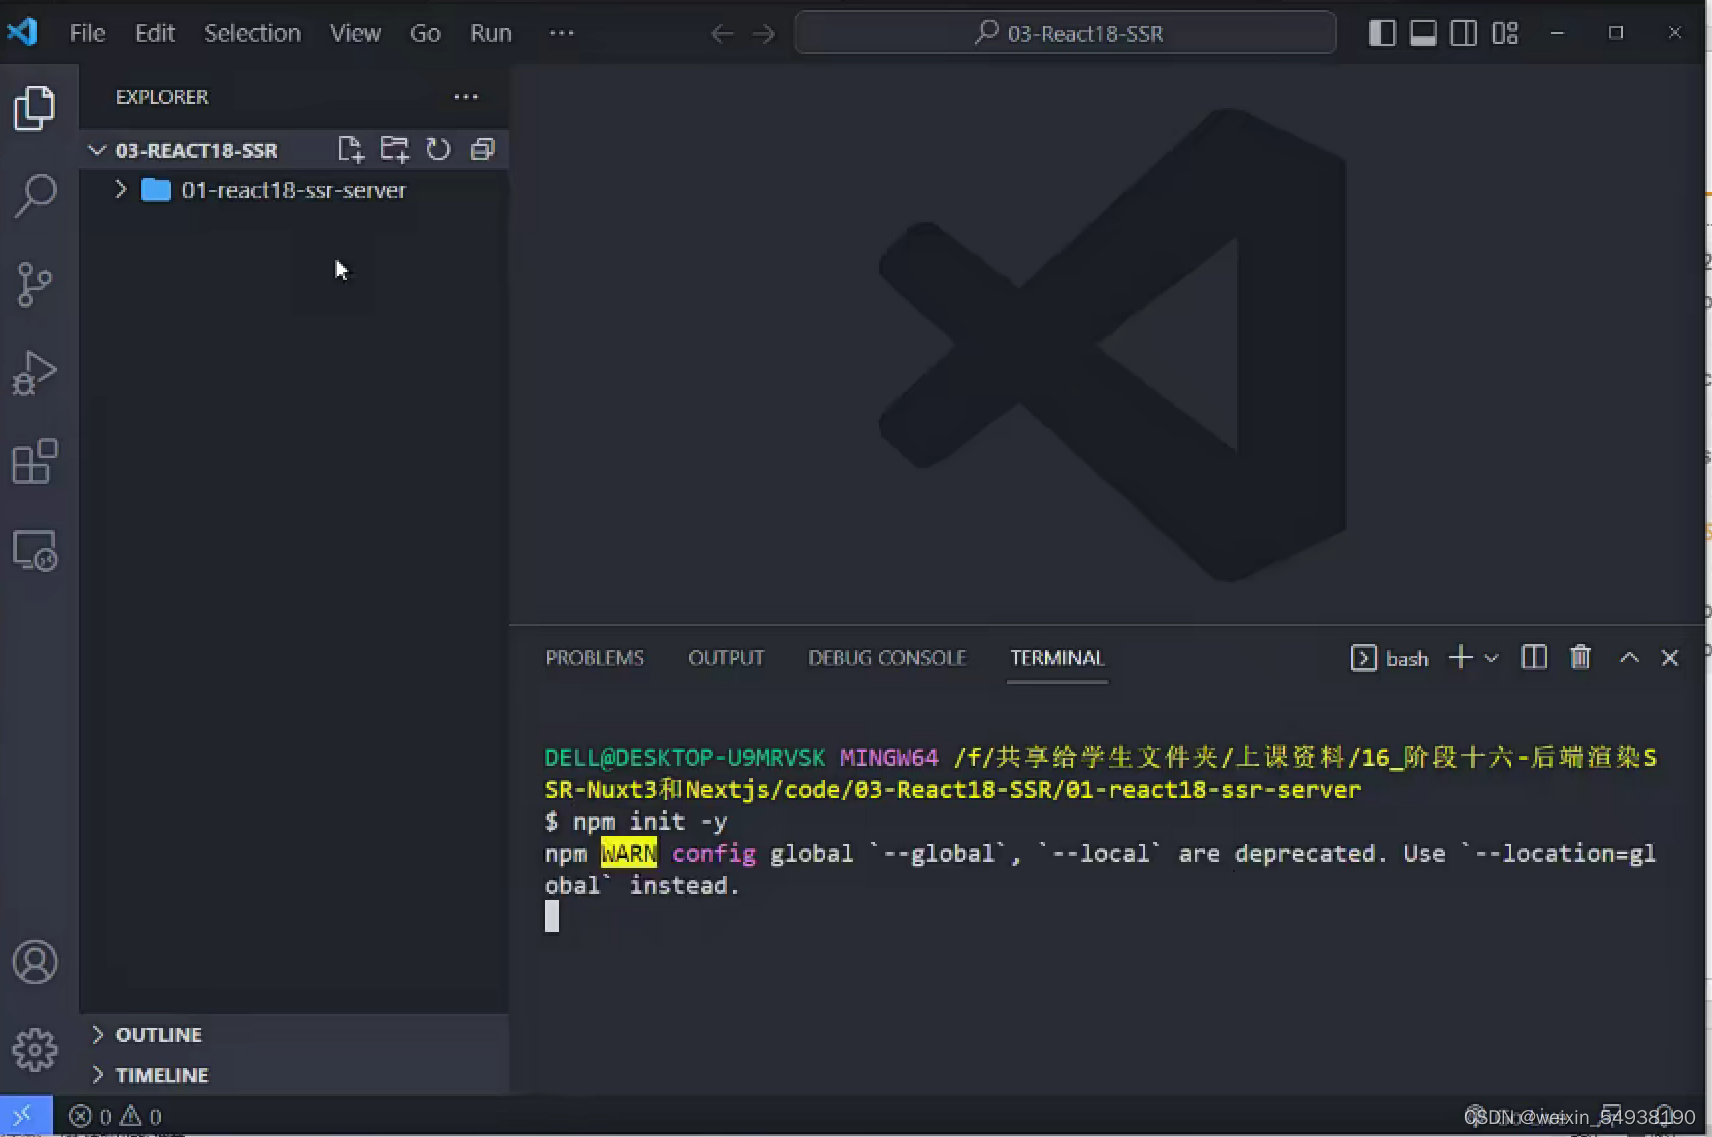
Task: Open Source Control view
Action: pyautogui.click(x=35, y=284)
